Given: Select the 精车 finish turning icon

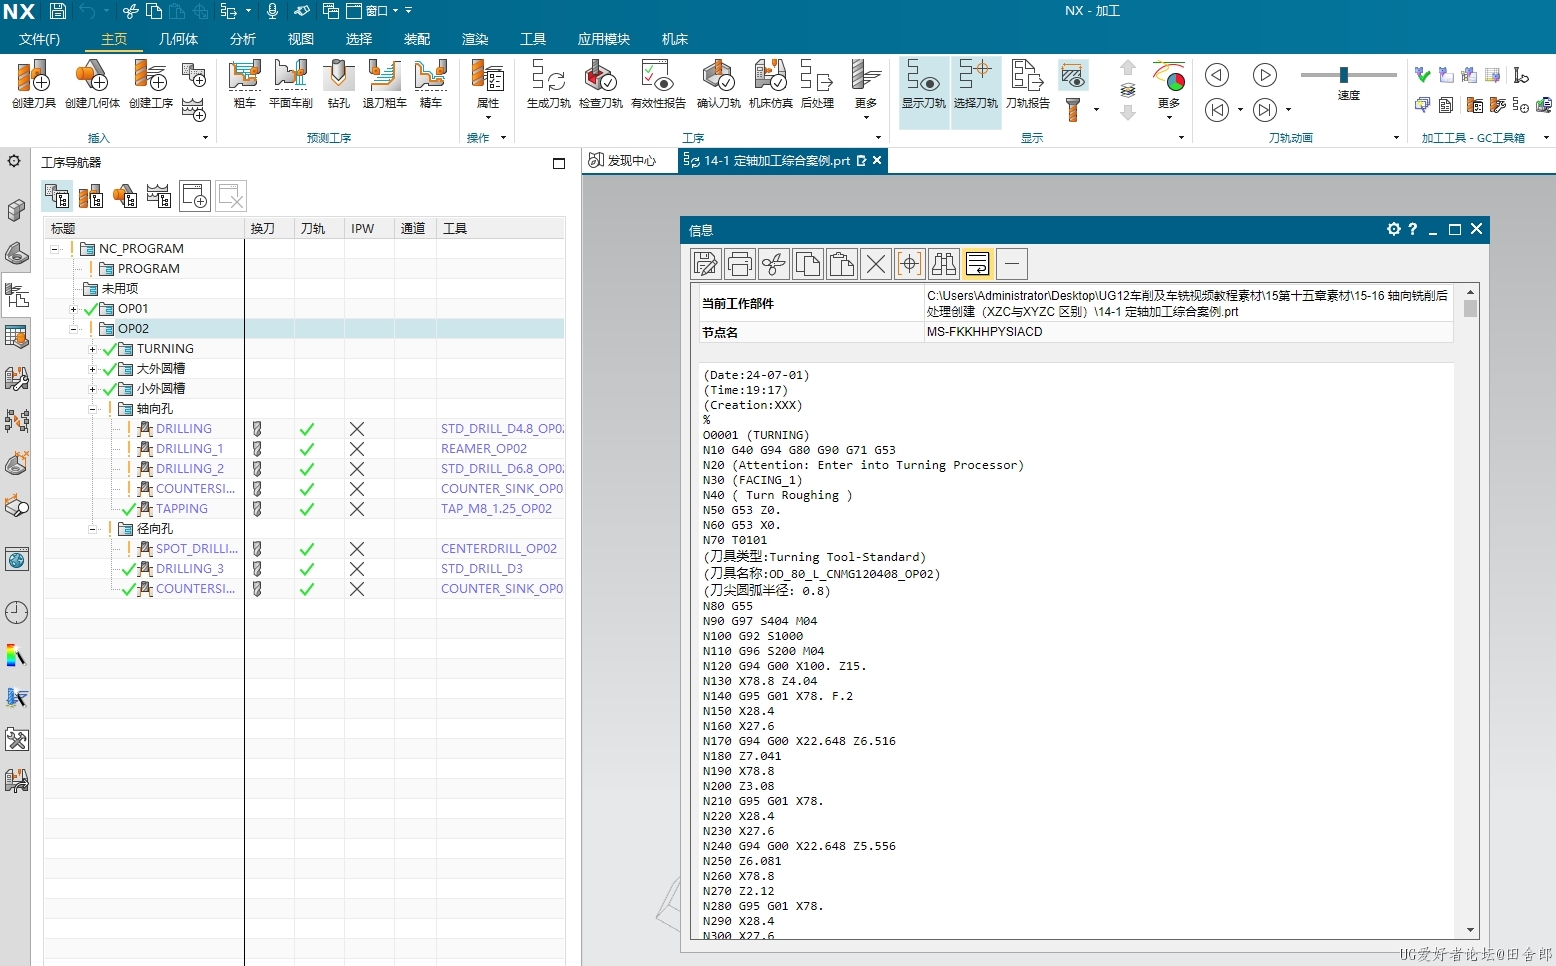Looking at the screenshot, I should point(431,84).
